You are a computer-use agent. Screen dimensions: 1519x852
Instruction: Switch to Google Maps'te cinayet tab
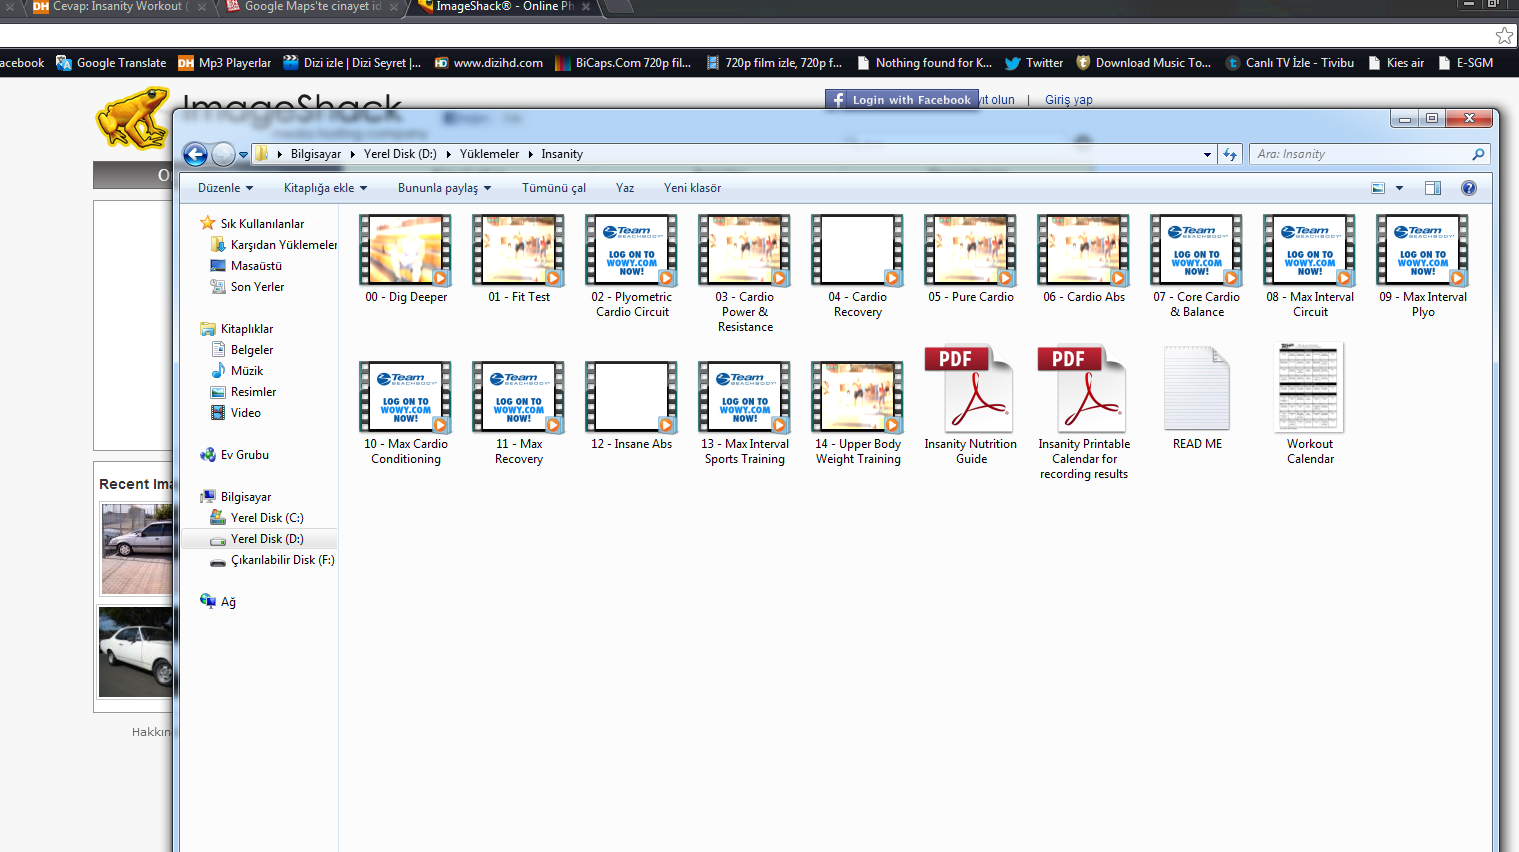tap(311, 7)
